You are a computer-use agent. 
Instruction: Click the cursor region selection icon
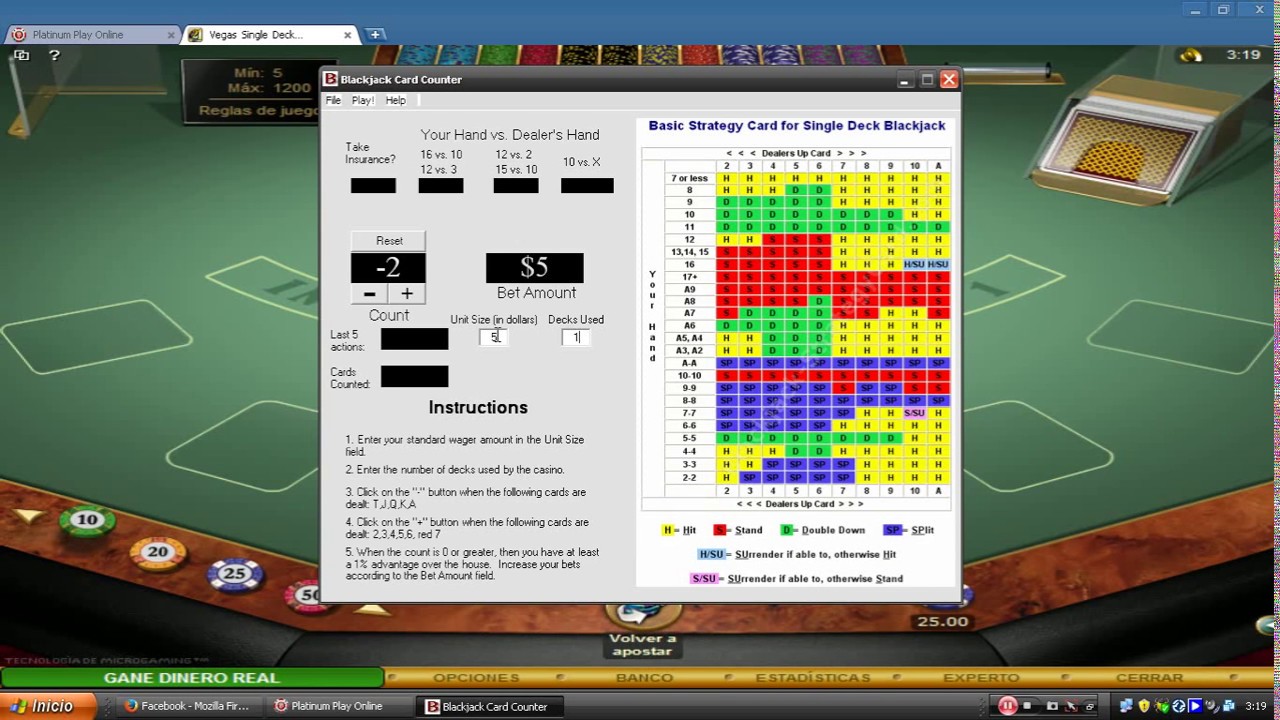click(x=1071, y=706)
